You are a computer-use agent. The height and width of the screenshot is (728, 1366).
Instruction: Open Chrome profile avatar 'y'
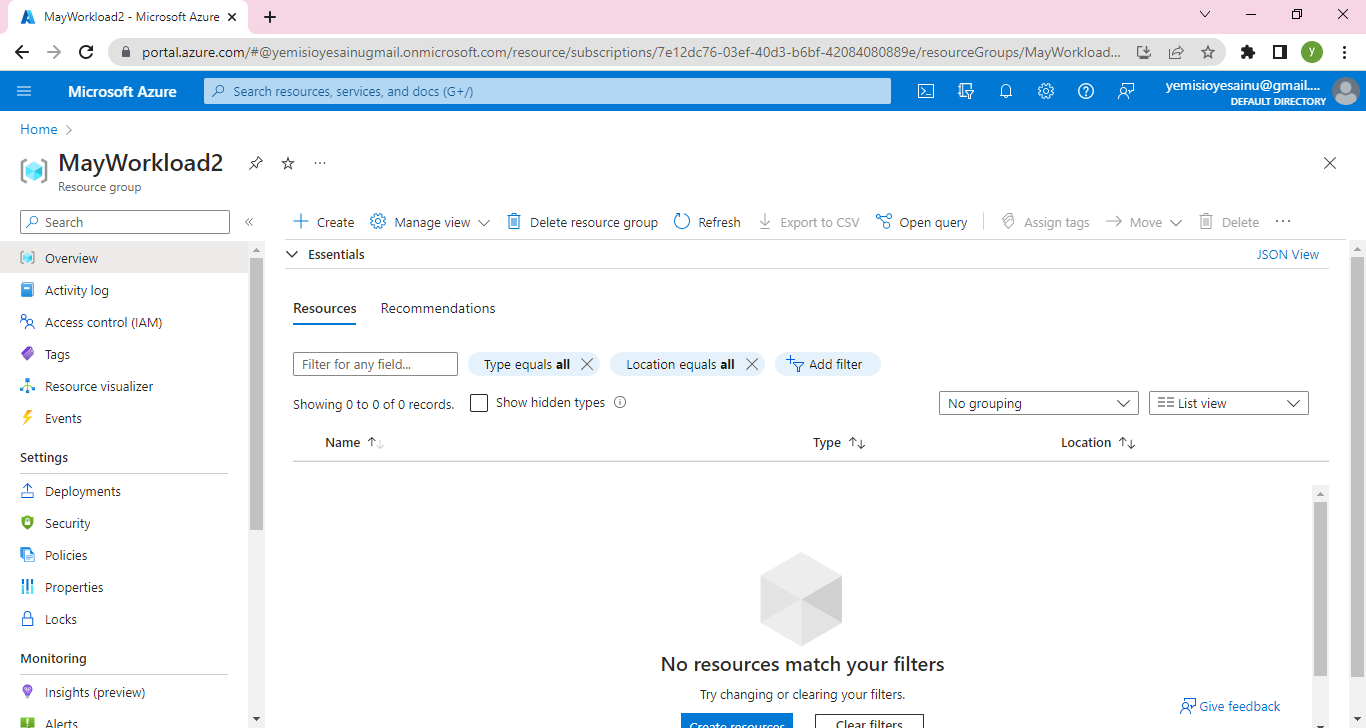coord(1312,52)
